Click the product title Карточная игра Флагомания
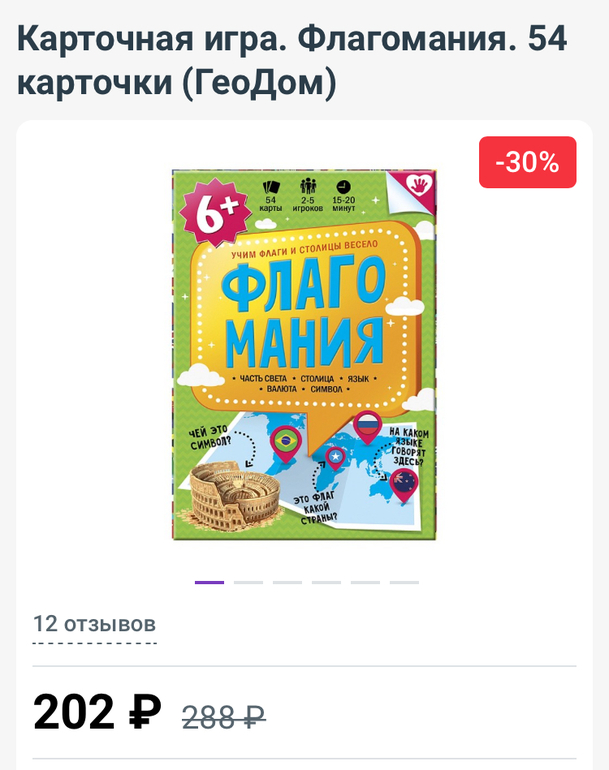 (292, 59)
